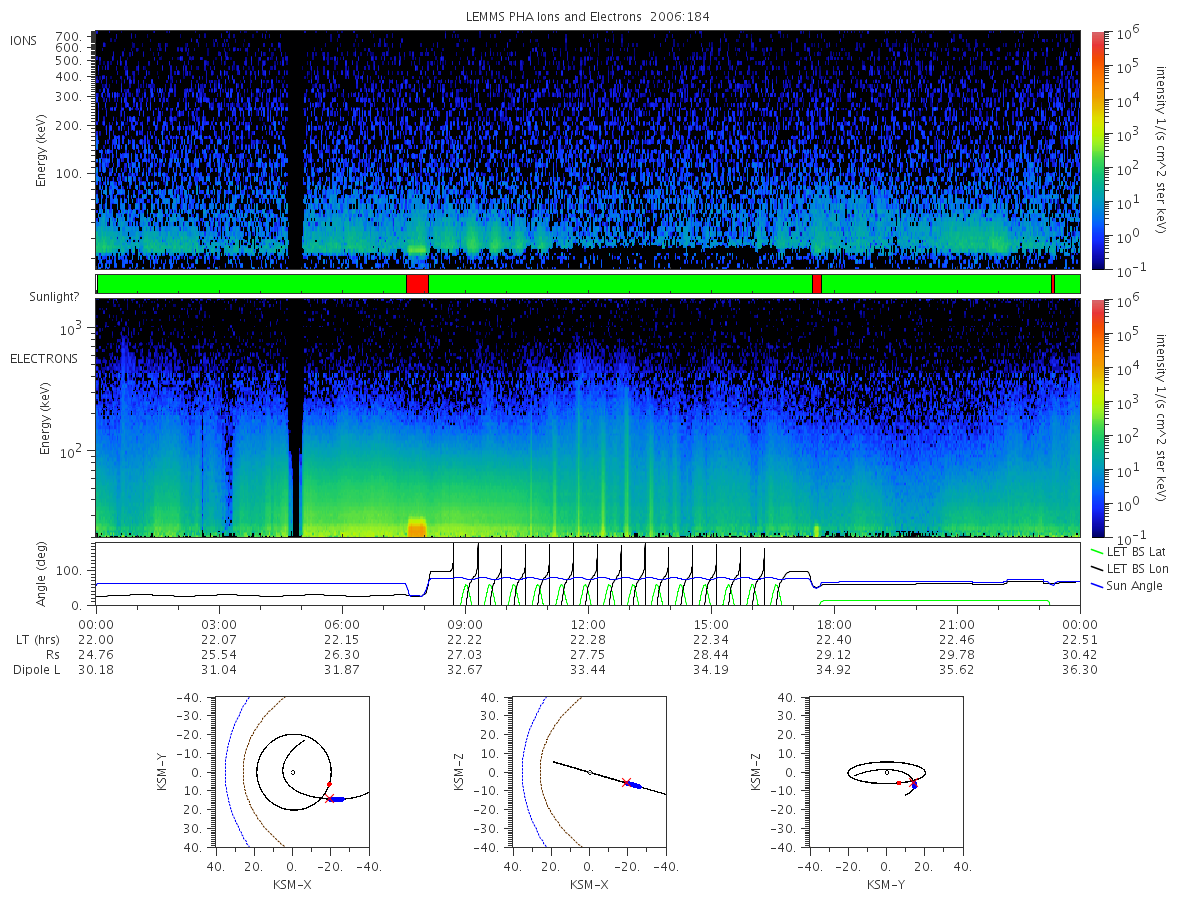Click the thin red marker near end of Sunlight bar

tap(1053, 284)
